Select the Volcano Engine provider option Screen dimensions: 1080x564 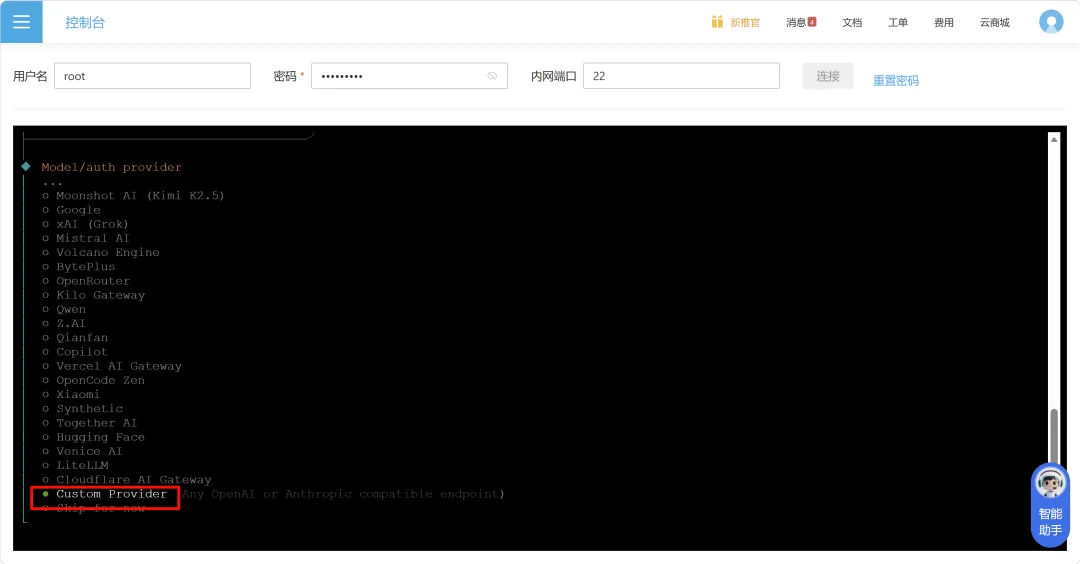[101, 253]
